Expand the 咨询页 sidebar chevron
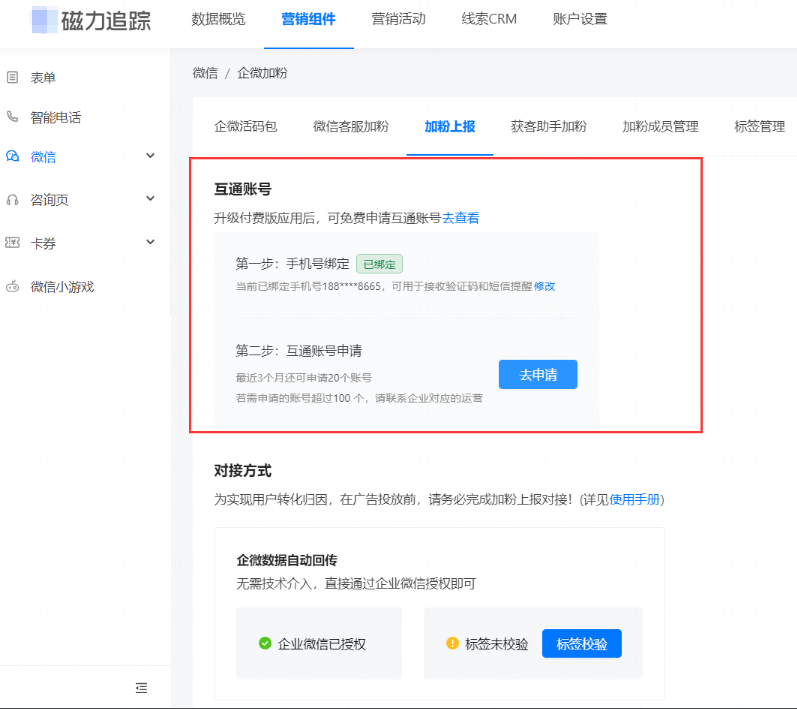This screenshot has height=709, width=797. (150, 199)
